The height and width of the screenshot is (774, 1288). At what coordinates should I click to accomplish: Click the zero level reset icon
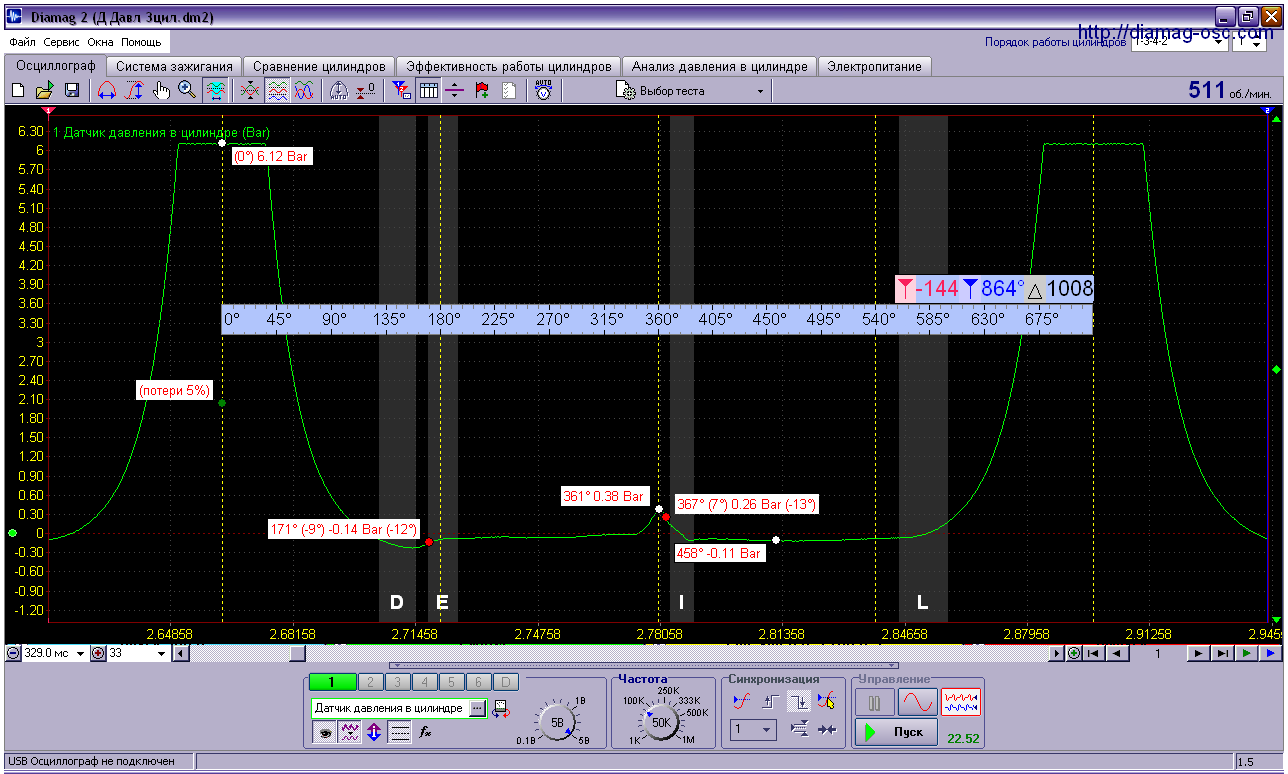[x=365, y=91]
